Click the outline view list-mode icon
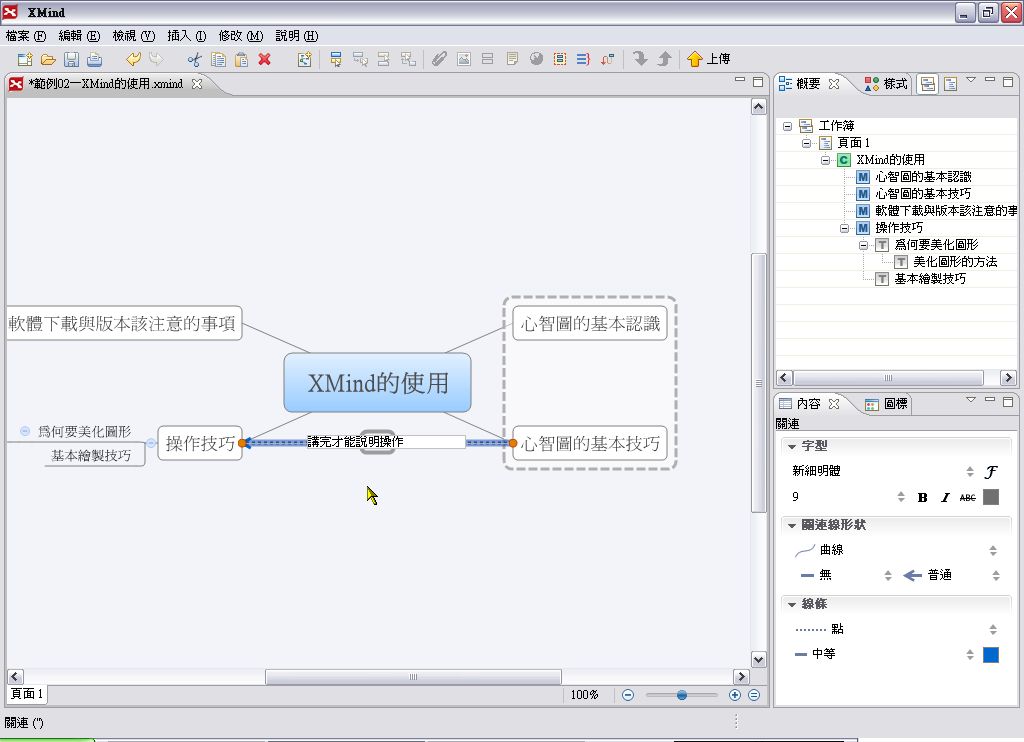The height and width of the screenshot is (742, 1024). coord(950,84)
